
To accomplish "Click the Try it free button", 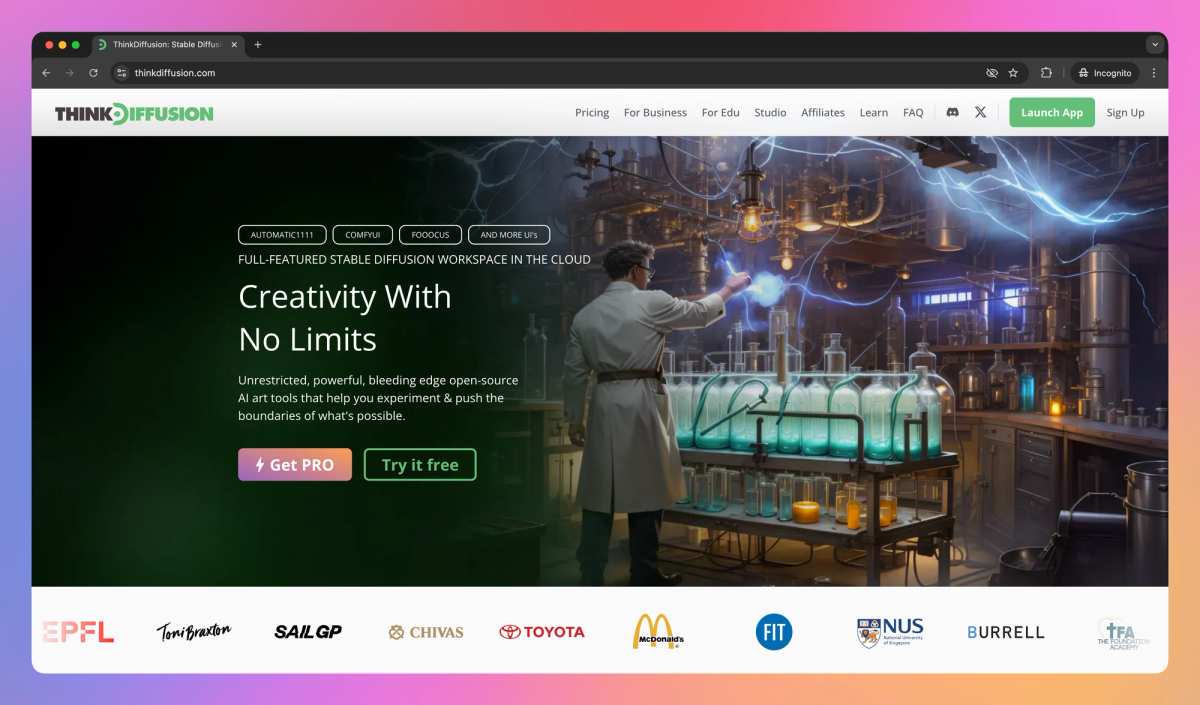I will [420, 465].
